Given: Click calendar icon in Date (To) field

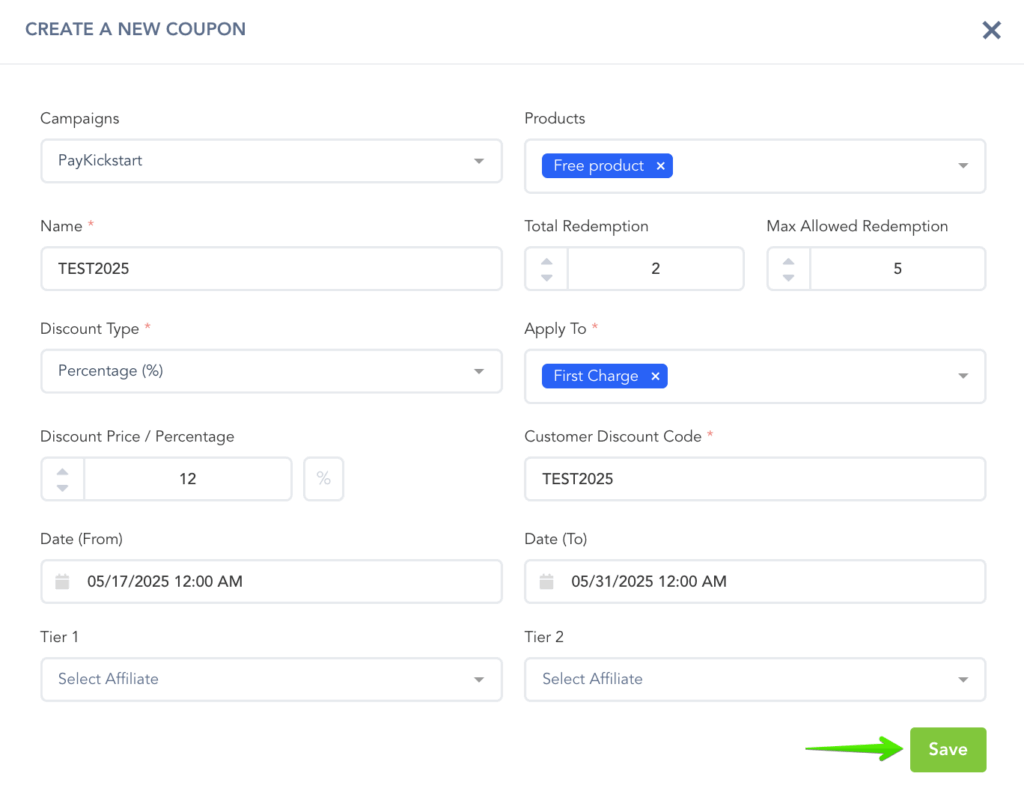Looking at the screenshot, I should (x=547, y=581).
